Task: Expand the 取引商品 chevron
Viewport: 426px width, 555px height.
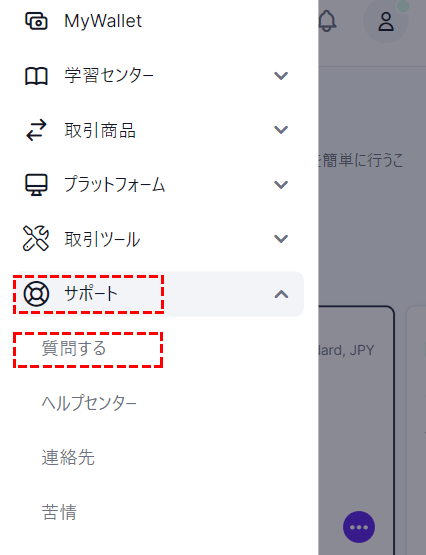Action: pos(281,130)
